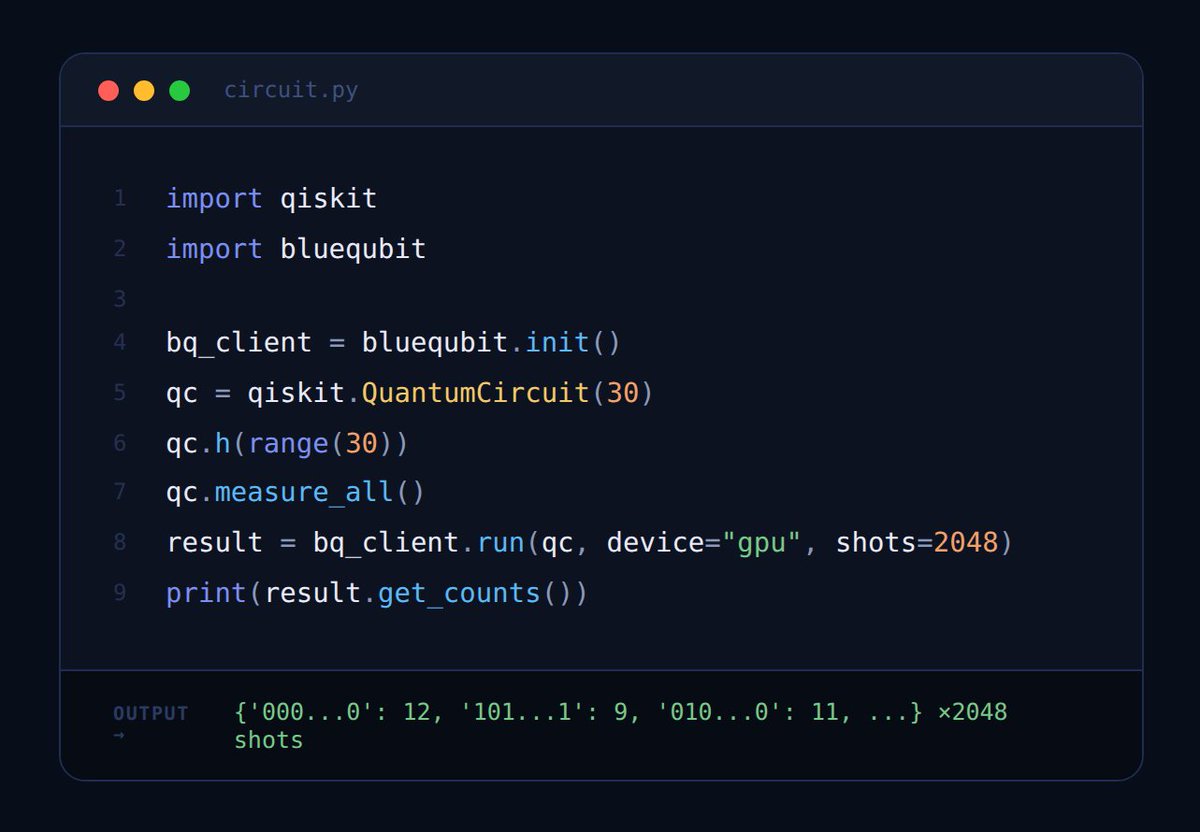Screen dimensions: 1200x832
Task: Click 'result' variable on line 8
Action: 215,543
